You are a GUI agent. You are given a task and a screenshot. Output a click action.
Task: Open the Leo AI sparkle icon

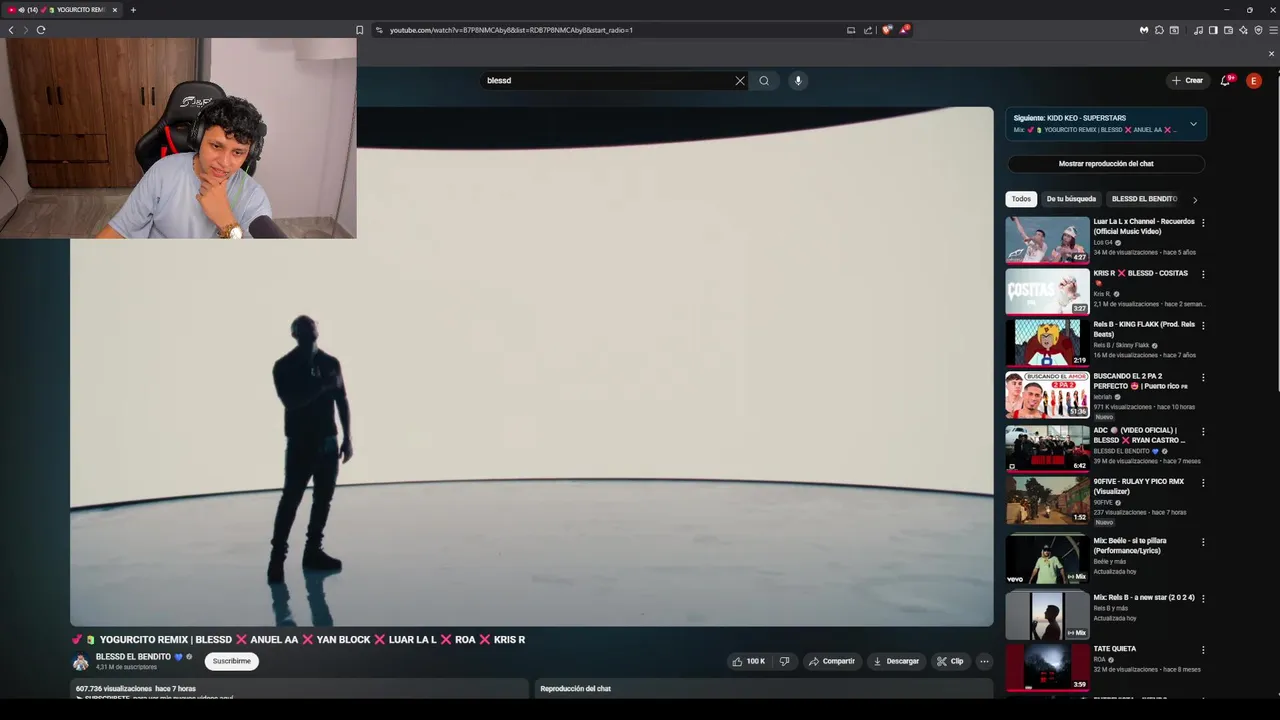click(1243, 30)
